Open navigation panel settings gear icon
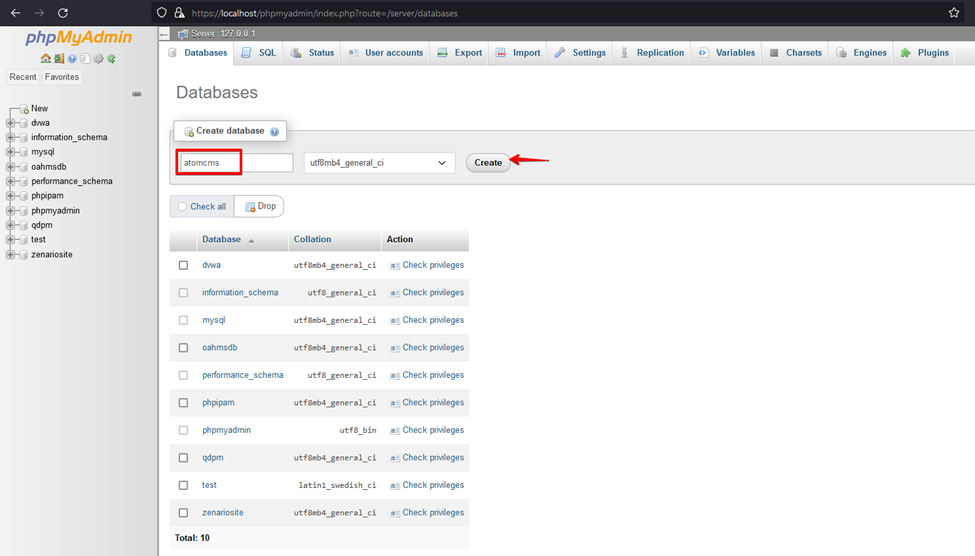 (98, 58)
